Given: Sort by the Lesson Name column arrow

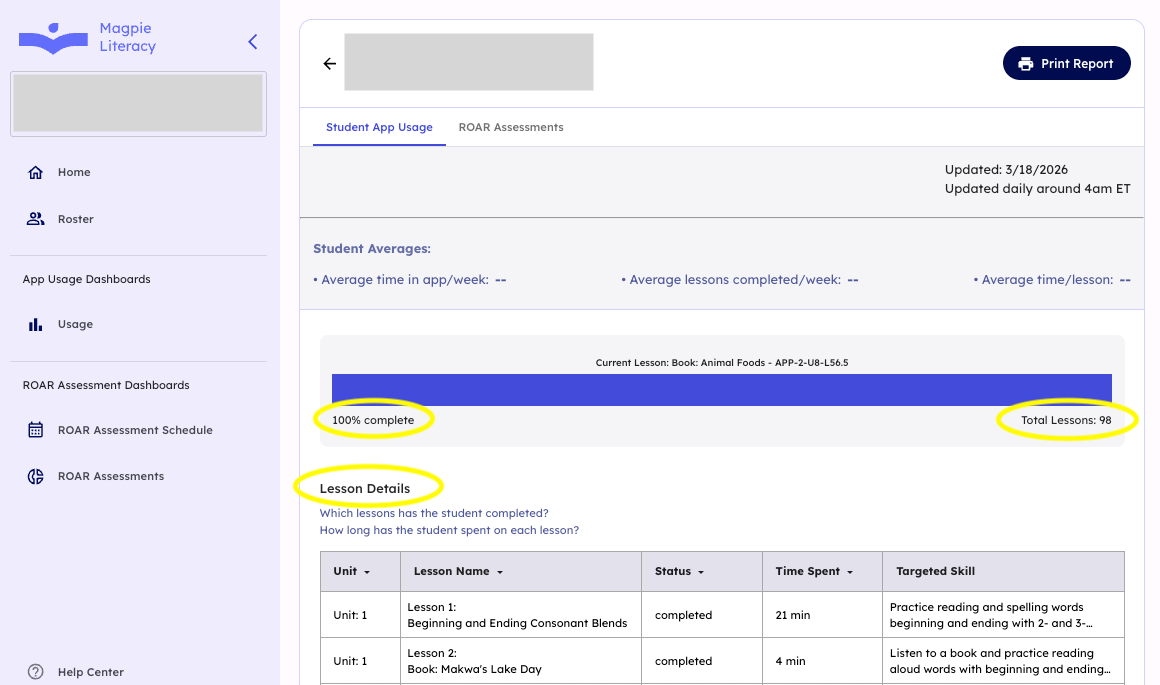Looking at the screenshot, I should pos(499,572).
